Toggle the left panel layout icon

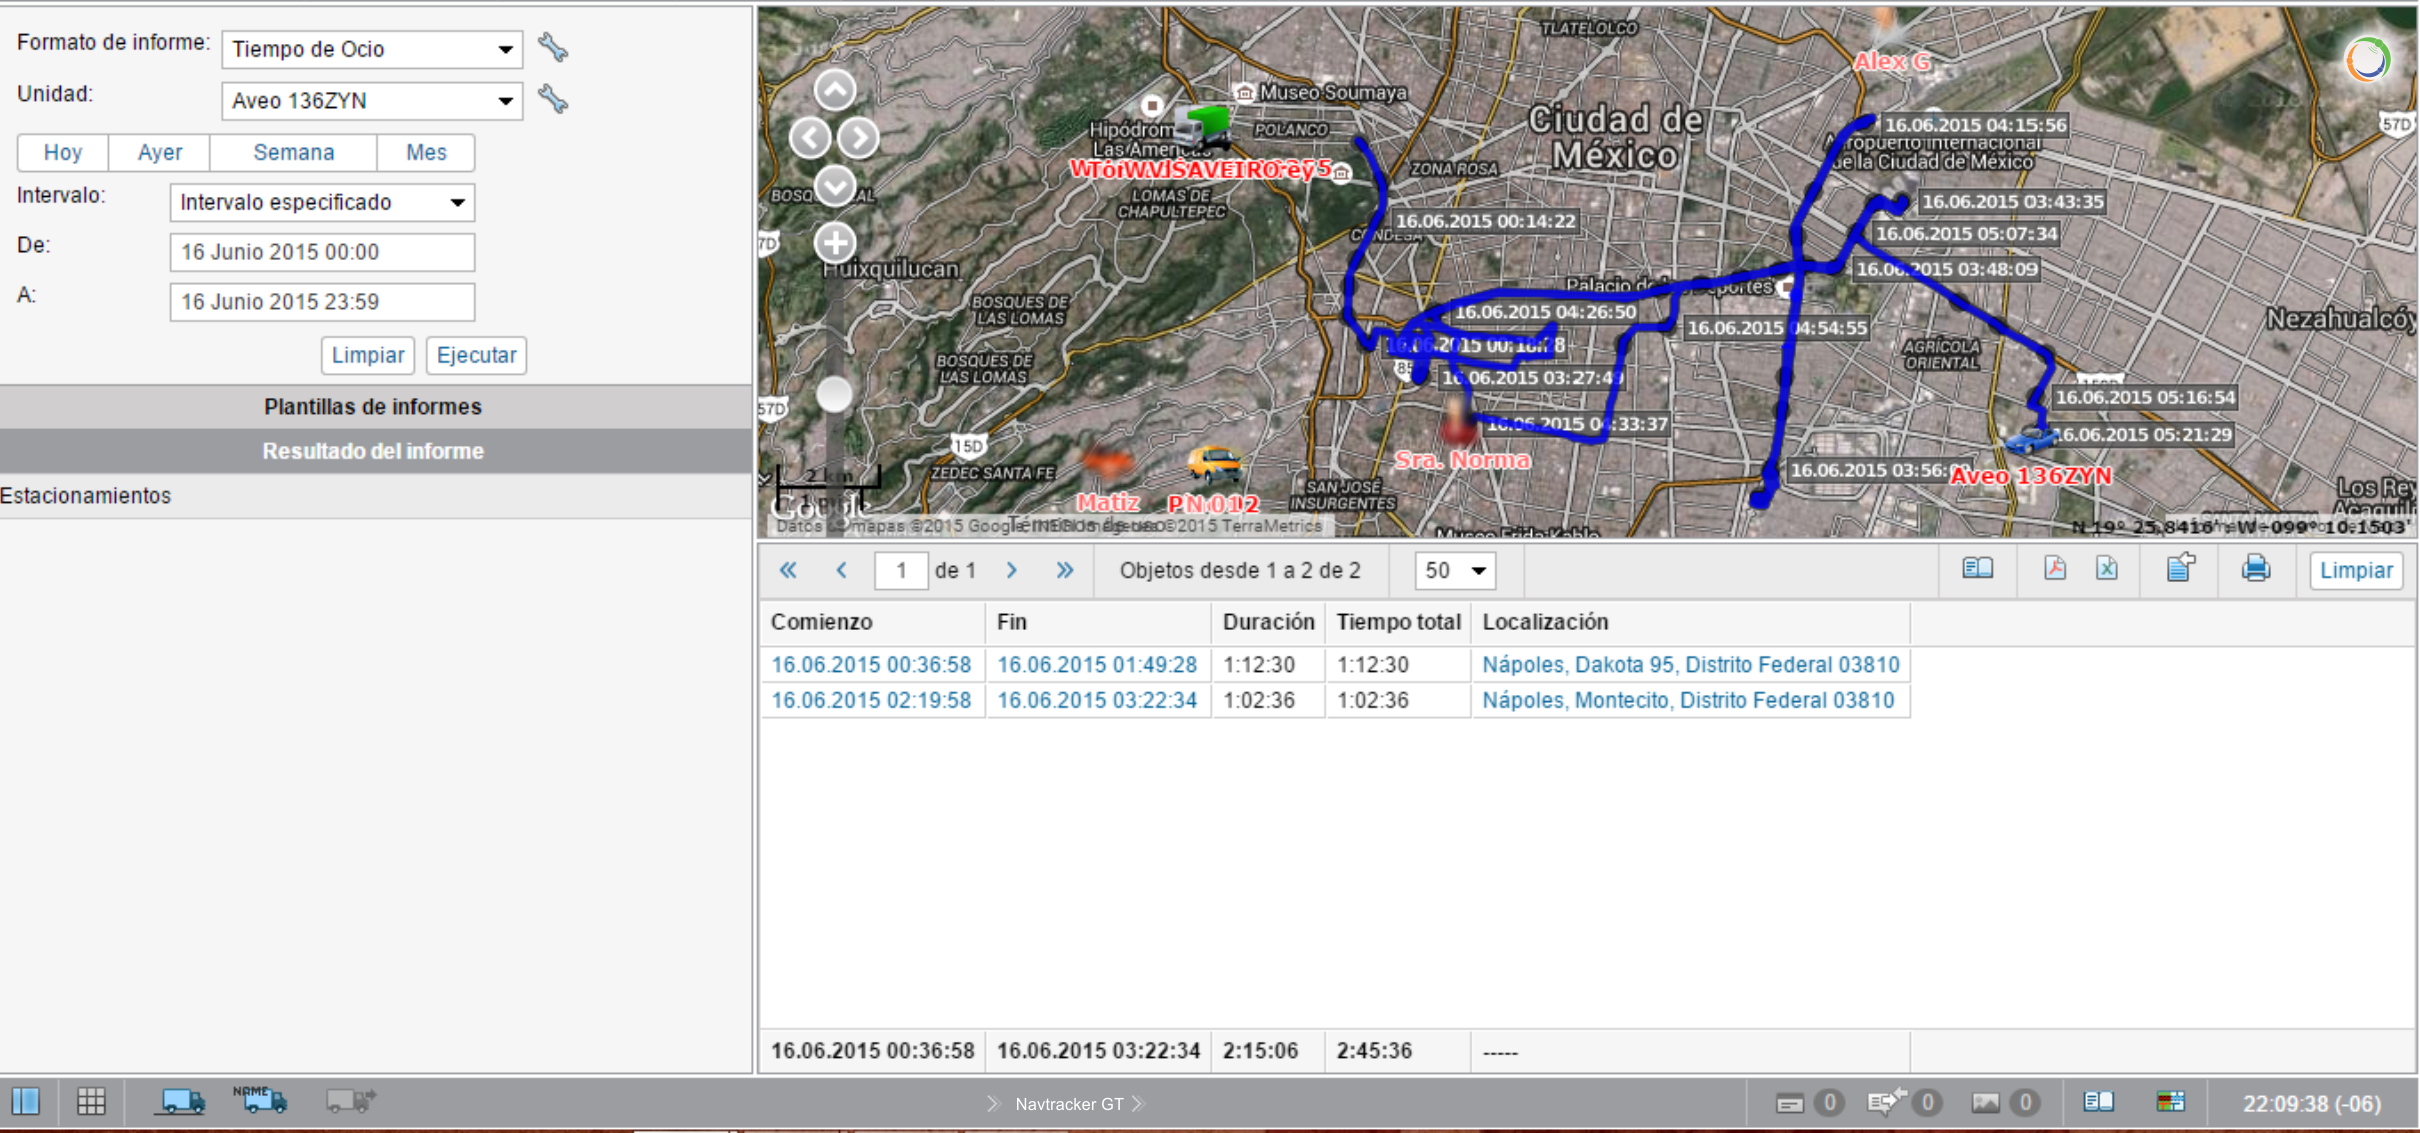(26, 1101)
